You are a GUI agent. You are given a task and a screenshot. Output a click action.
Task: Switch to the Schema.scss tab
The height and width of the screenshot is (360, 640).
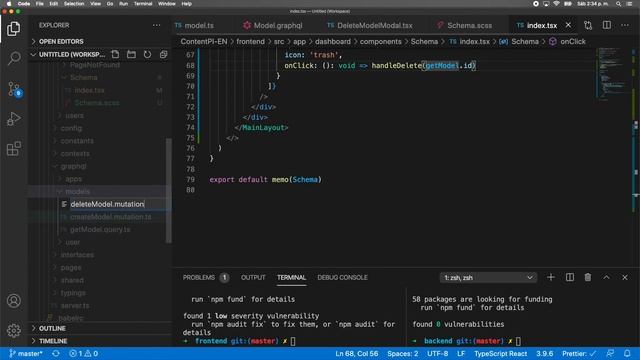coord(469,25)
